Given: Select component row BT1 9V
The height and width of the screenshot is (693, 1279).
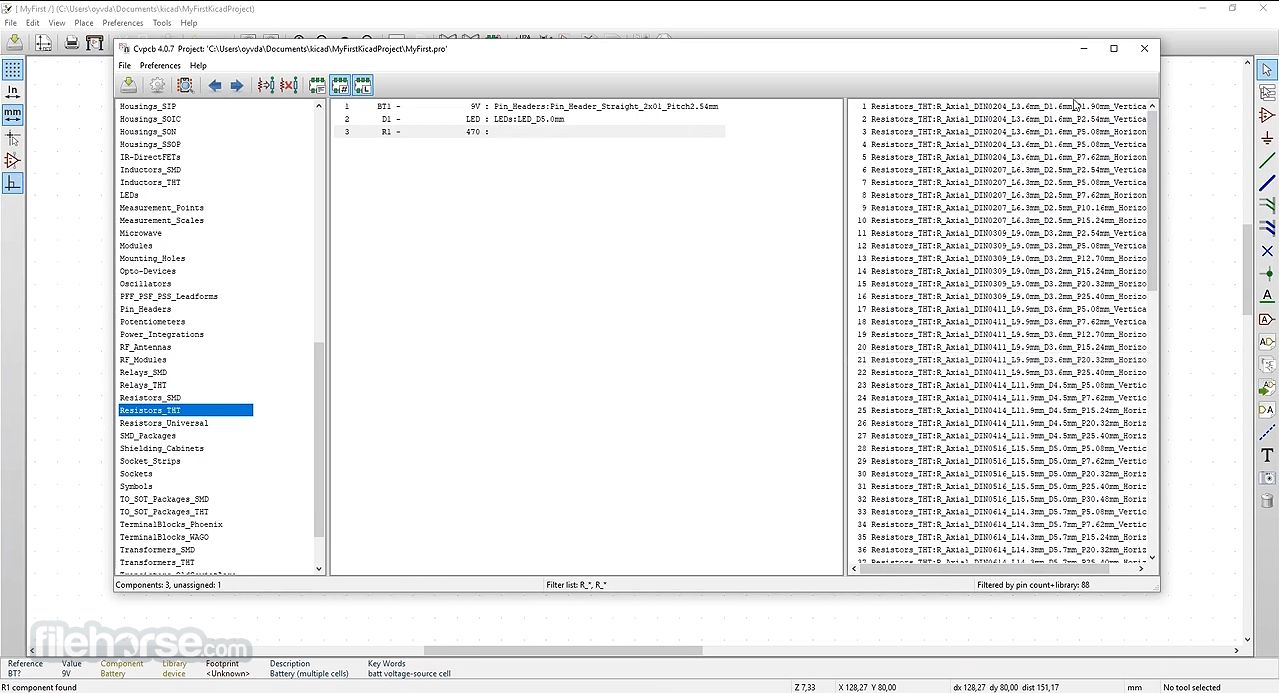Looking at the screenshot, I should (529, 106).
